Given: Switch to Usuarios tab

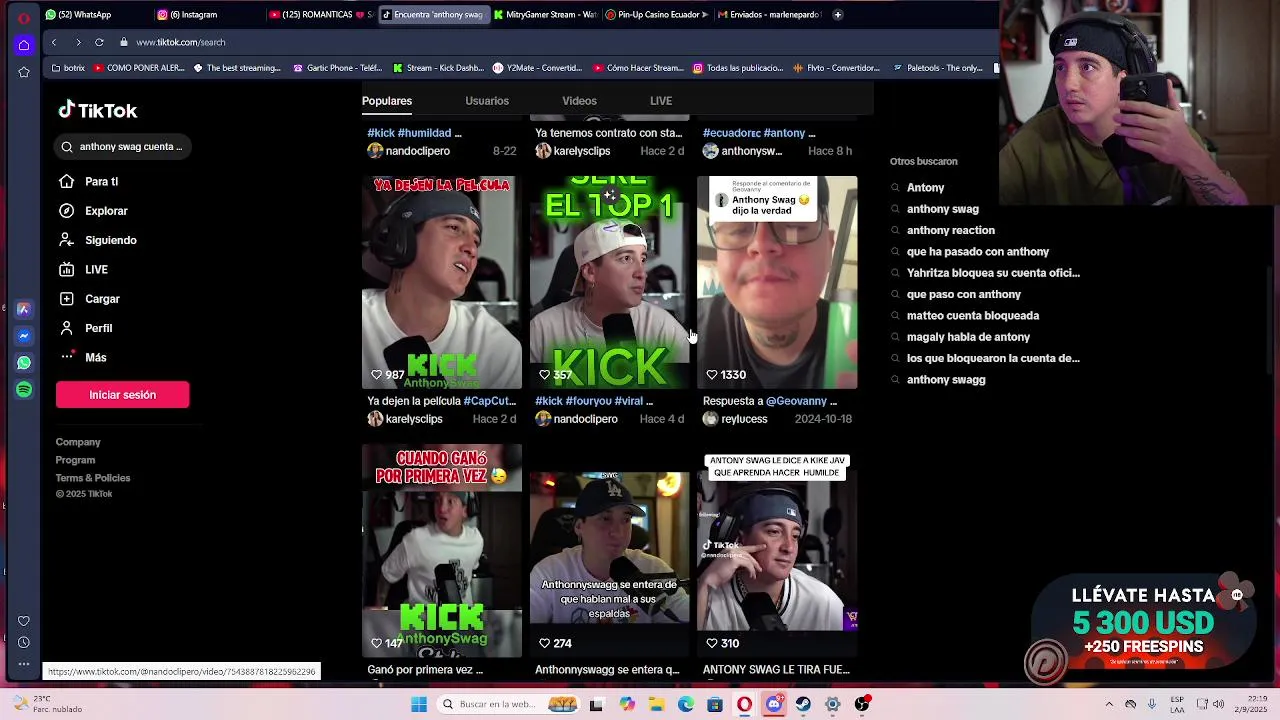Looking at the screenshot, I should tap(487, 101).
